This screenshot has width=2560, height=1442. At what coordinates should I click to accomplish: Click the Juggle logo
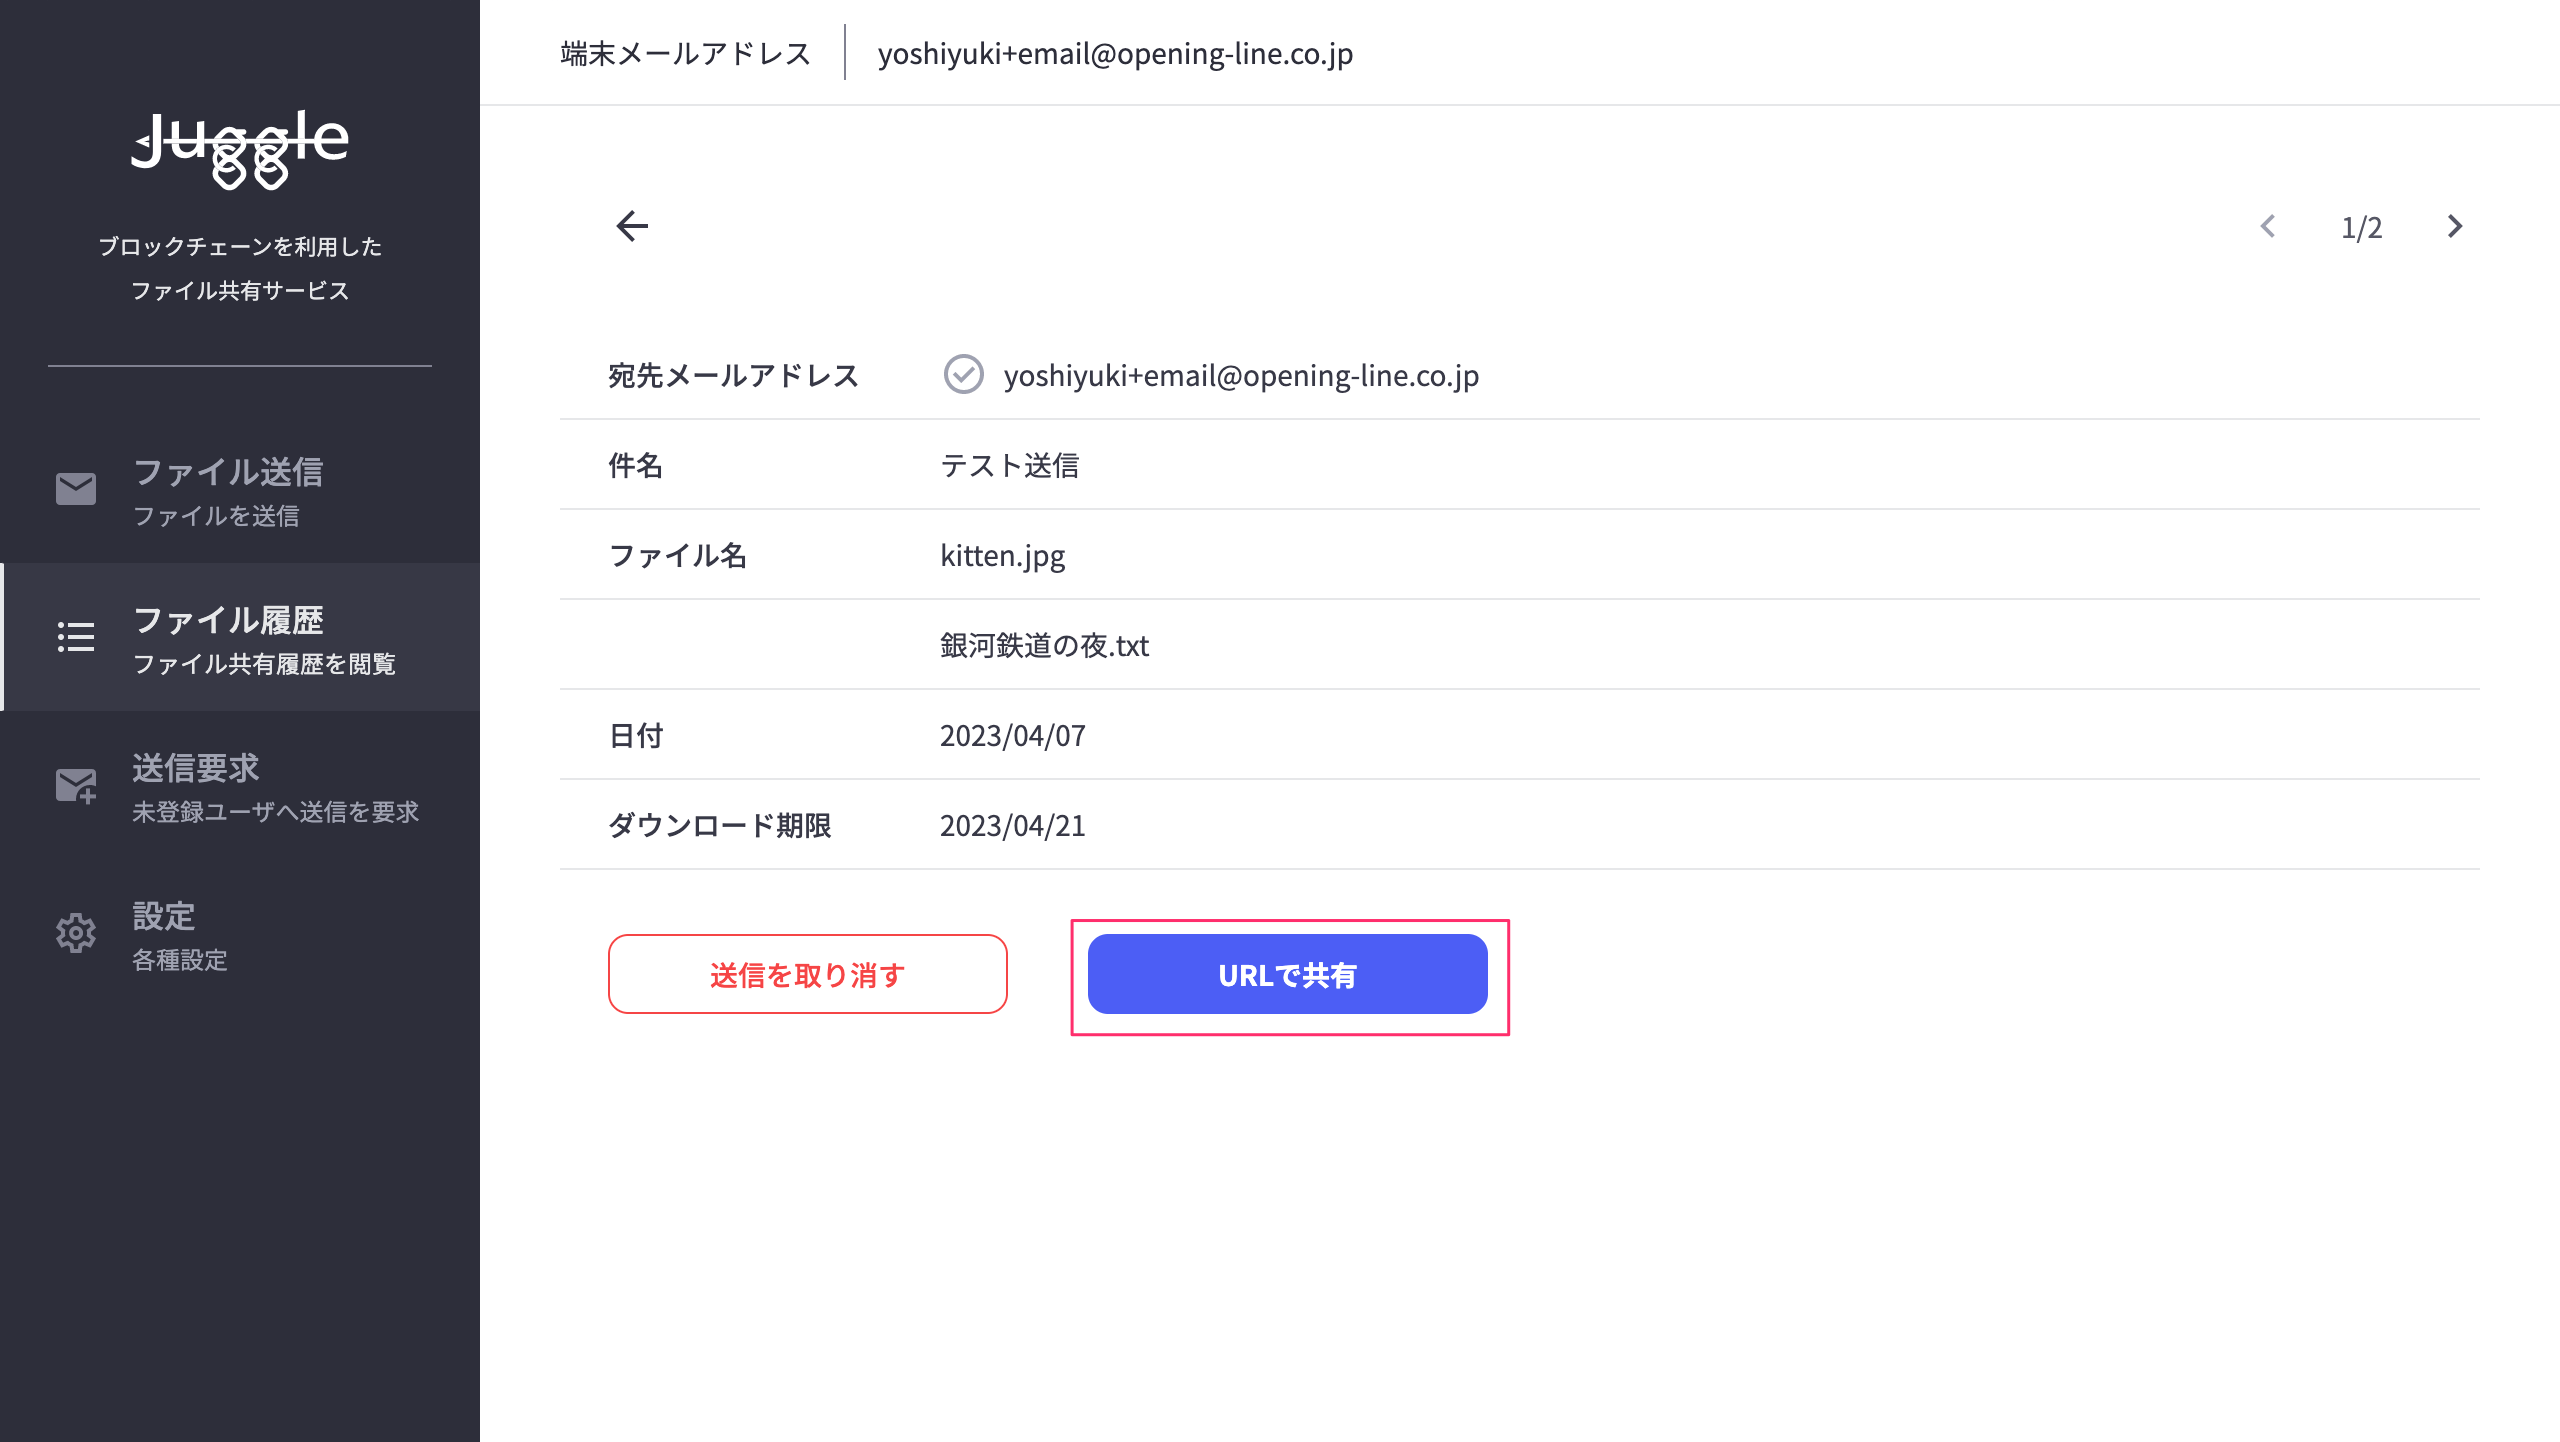point(240,150)
